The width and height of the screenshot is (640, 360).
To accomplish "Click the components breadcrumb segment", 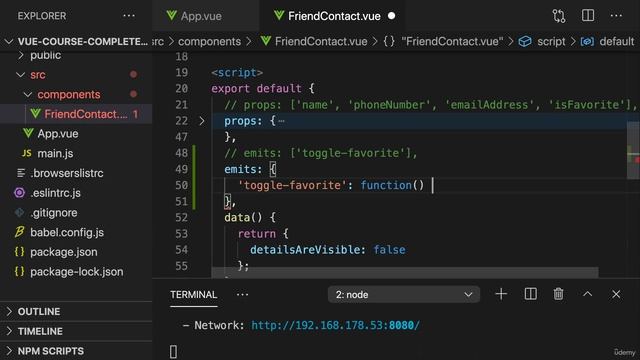I will [209, 42].
